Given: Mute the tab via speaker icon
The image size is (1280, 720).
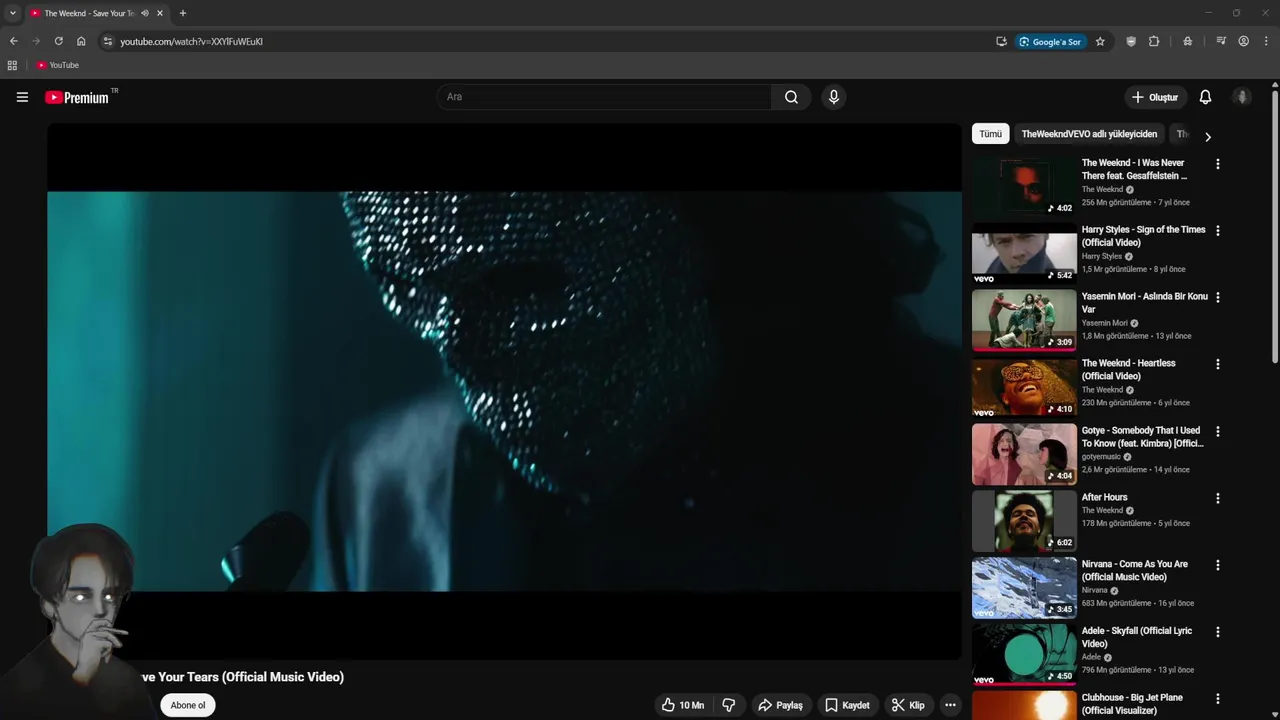Looking at the screenshot, I should [x=145, y=13].
